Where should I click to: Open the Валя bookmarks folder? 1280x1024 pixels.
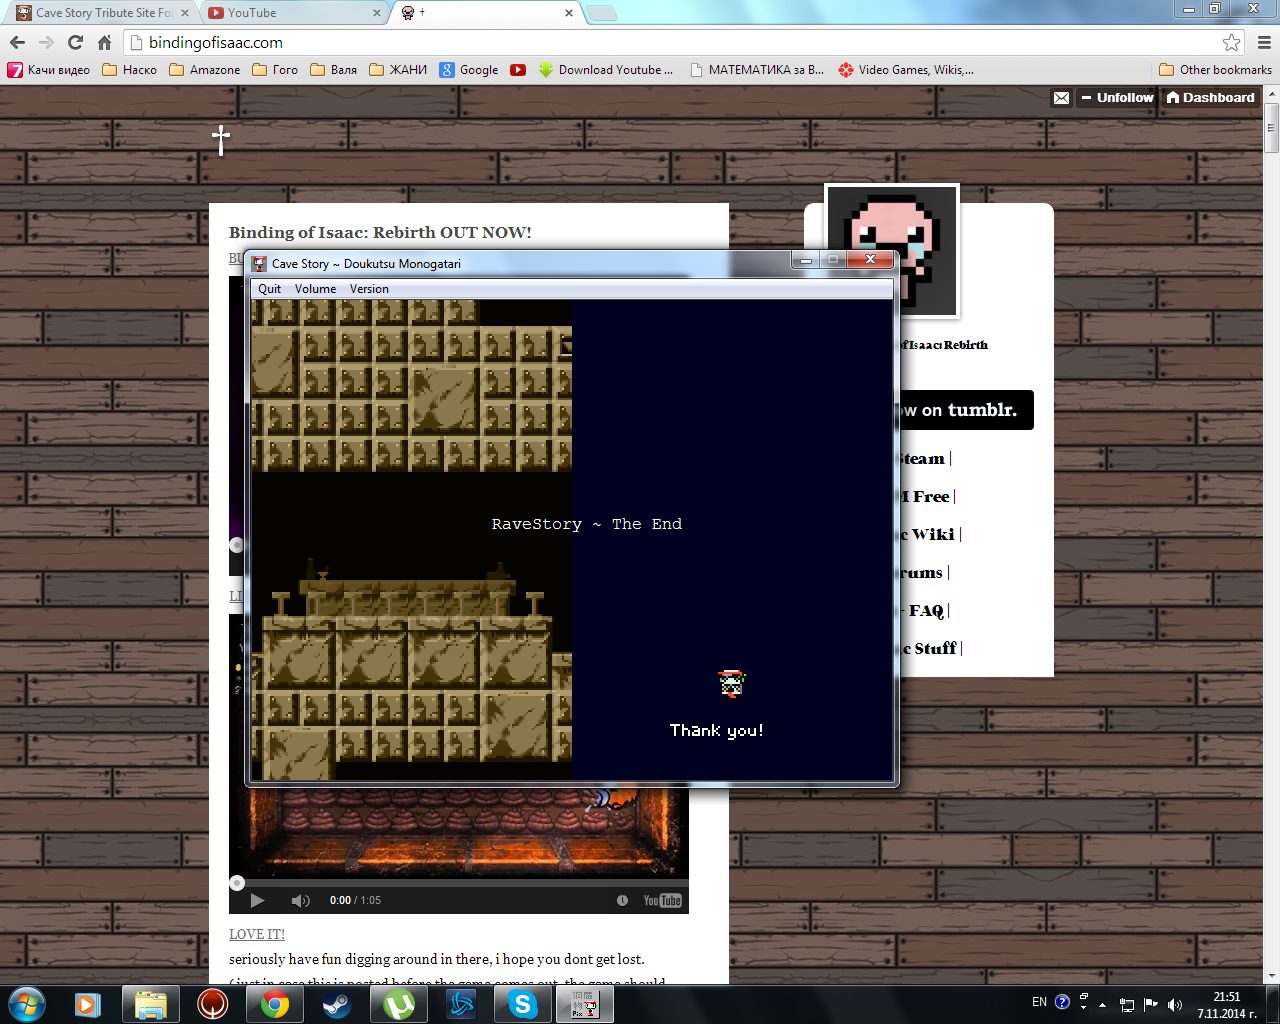tap(334, 70)
